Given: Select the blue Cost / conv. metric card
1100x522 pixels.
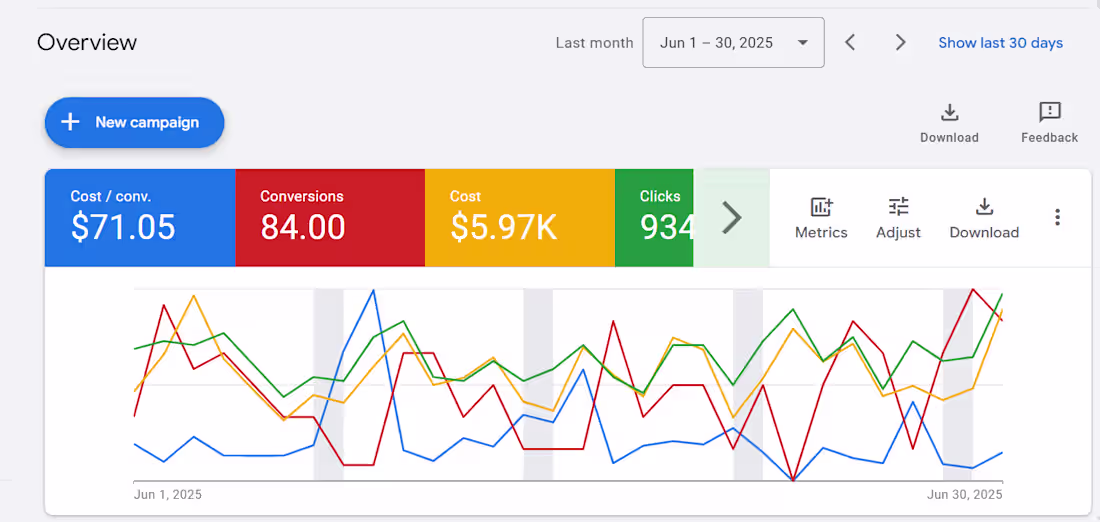Looking at the screenshot, I should point(140,218).
